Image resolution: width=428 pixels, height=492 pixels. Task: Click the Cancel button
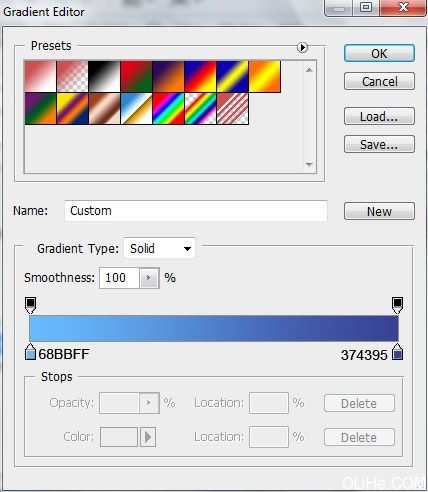[379, 81]
